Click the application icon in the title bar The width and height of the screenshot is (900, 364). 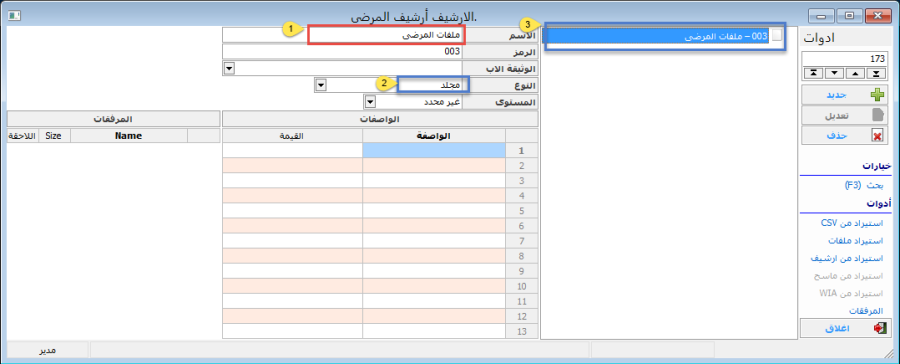click(15, 16)
